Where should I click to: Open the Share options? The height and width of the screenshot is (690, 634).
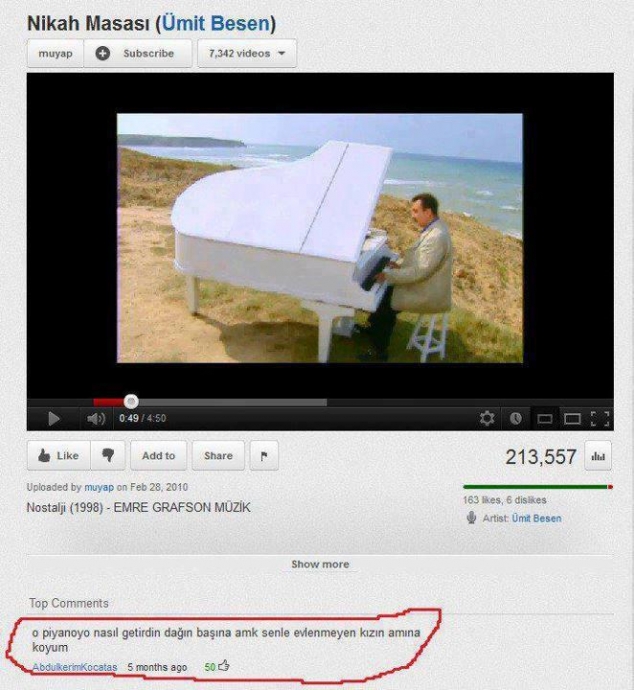click(x=218, y=455)
